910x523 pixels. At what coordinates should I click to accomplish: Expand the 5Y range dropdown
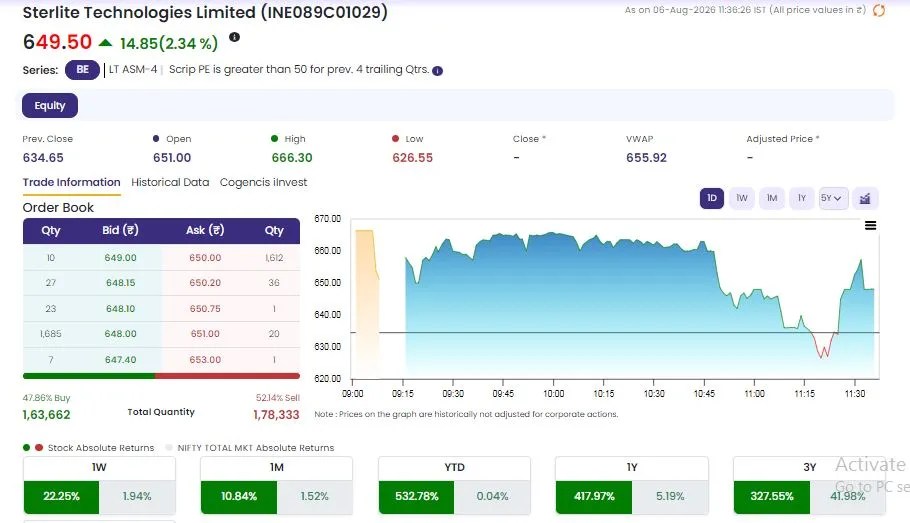[832, 199]
